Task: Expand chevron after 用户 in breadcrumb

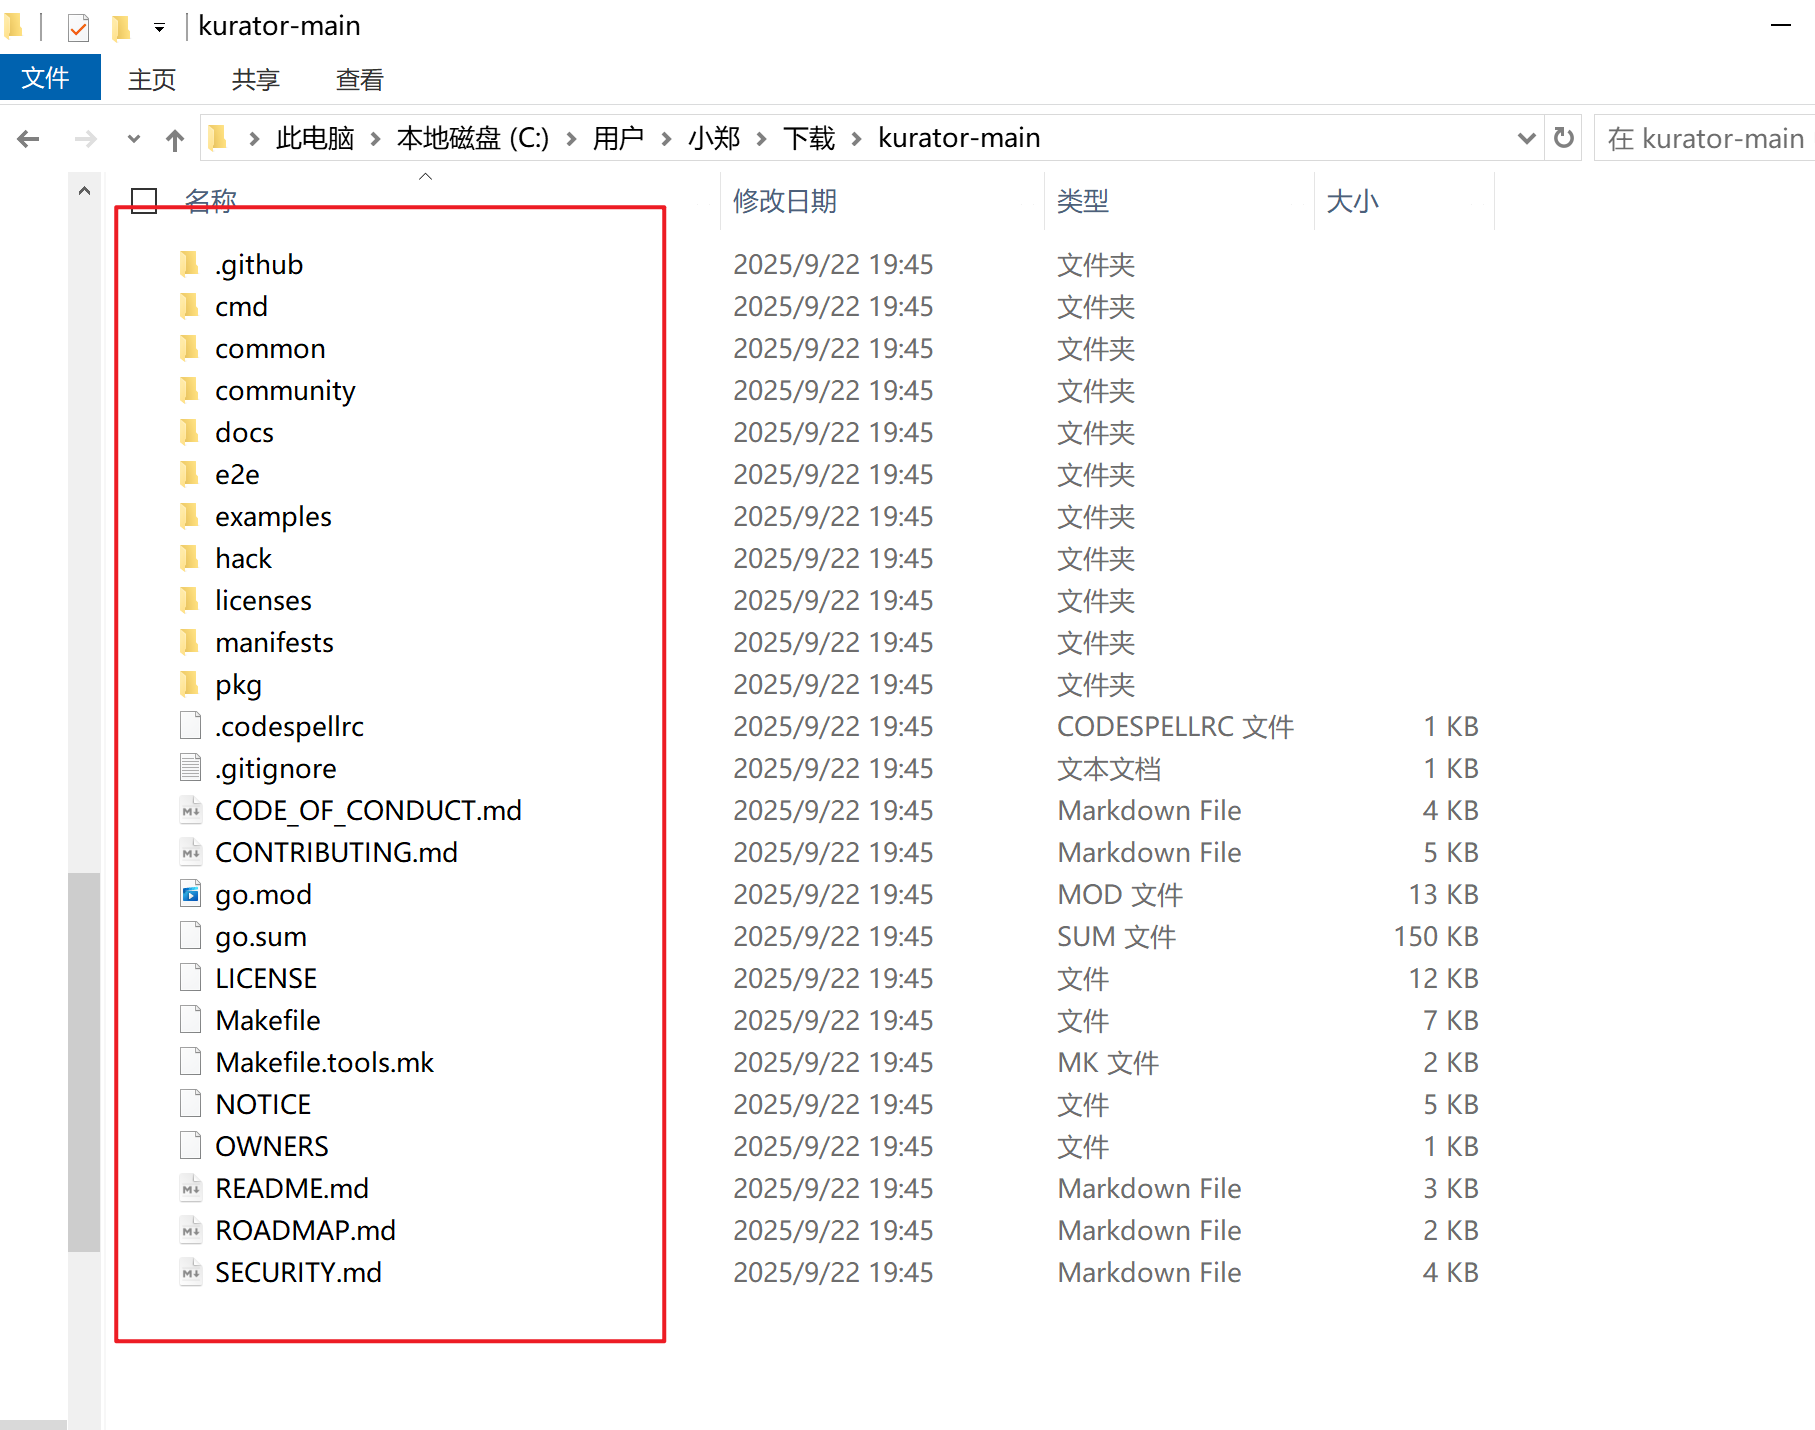Action: 666,139
